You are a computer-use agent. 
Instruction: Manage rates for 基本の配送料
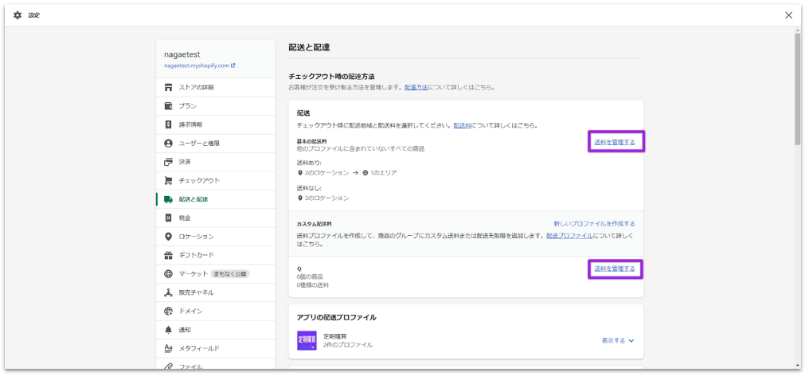coord(614,142)
